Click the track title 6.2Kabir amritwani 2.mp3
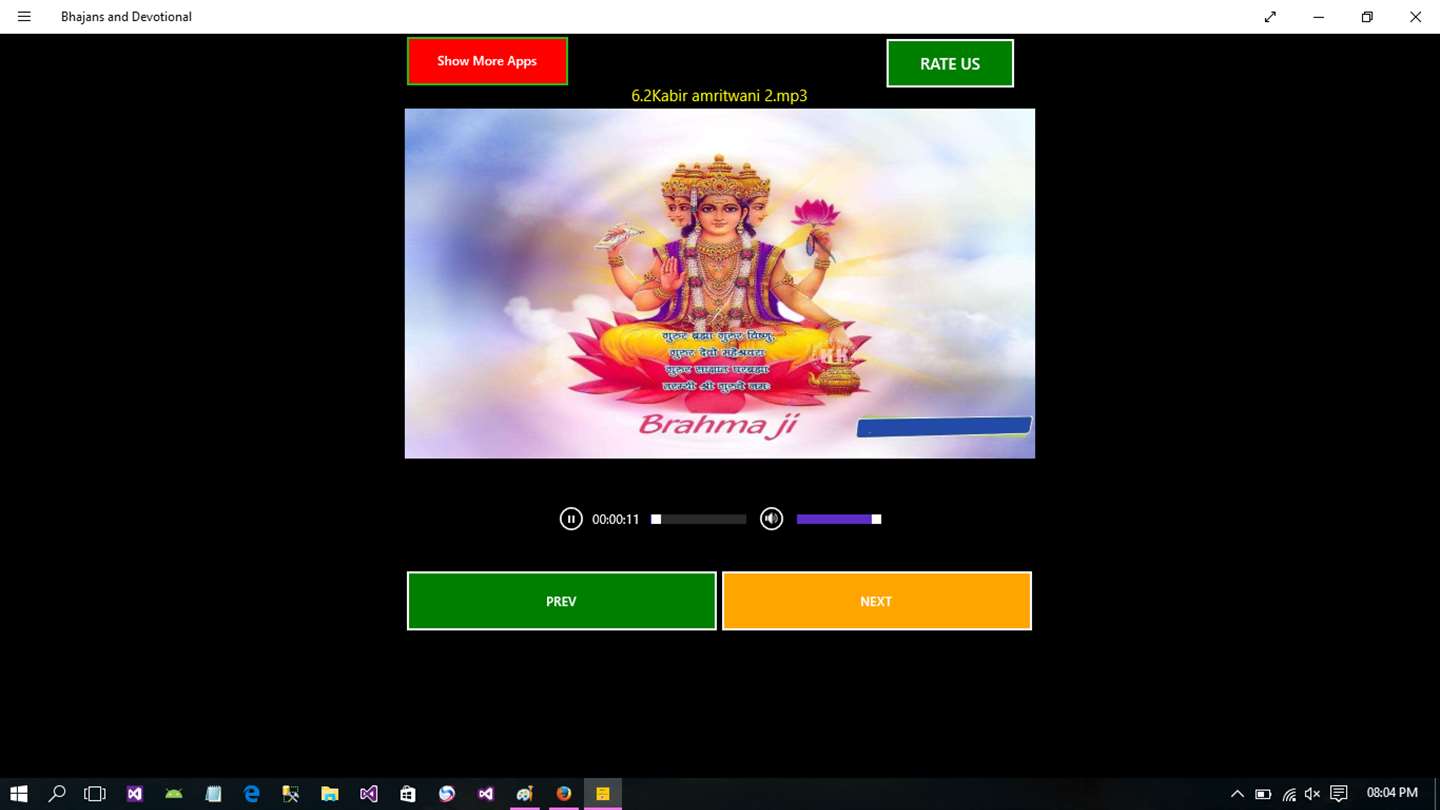The width and height of the screenshot is (1440, 810). pyautogui.click(x=719, y=96)
